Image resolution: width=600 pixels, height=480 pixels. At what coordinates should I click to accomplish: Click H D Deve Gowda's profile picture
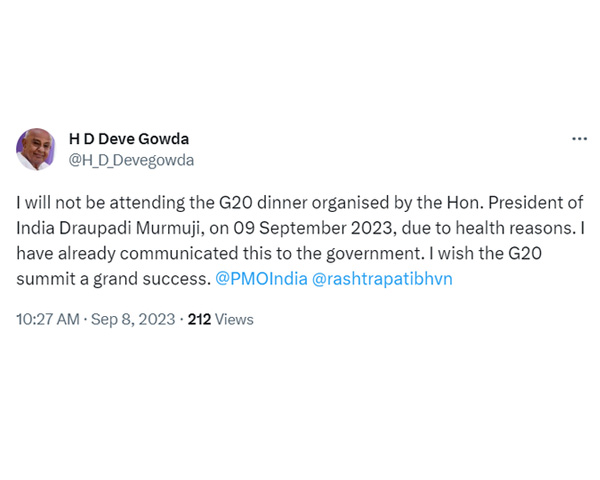[x=36, y=149]
